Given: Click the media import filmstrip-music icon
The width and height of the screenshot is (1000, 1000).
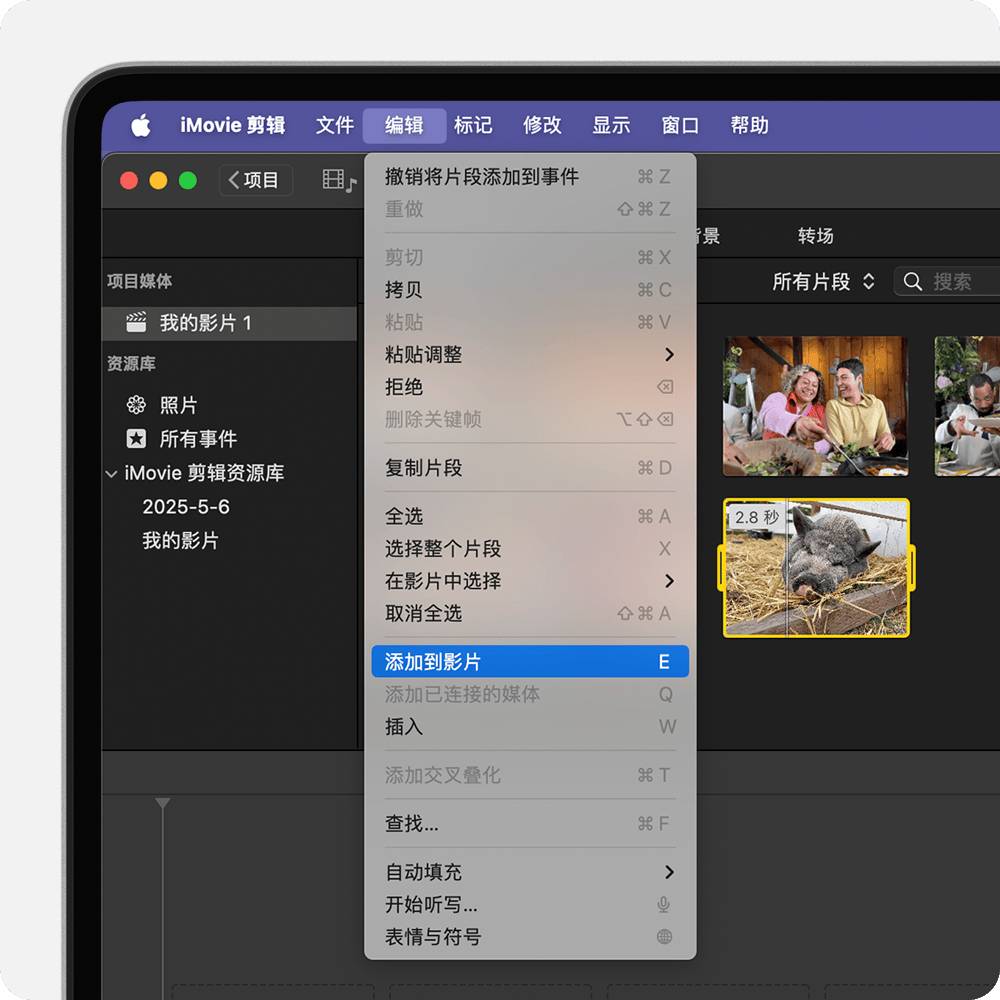Looking at the screenshot, I should pos(339,180).
